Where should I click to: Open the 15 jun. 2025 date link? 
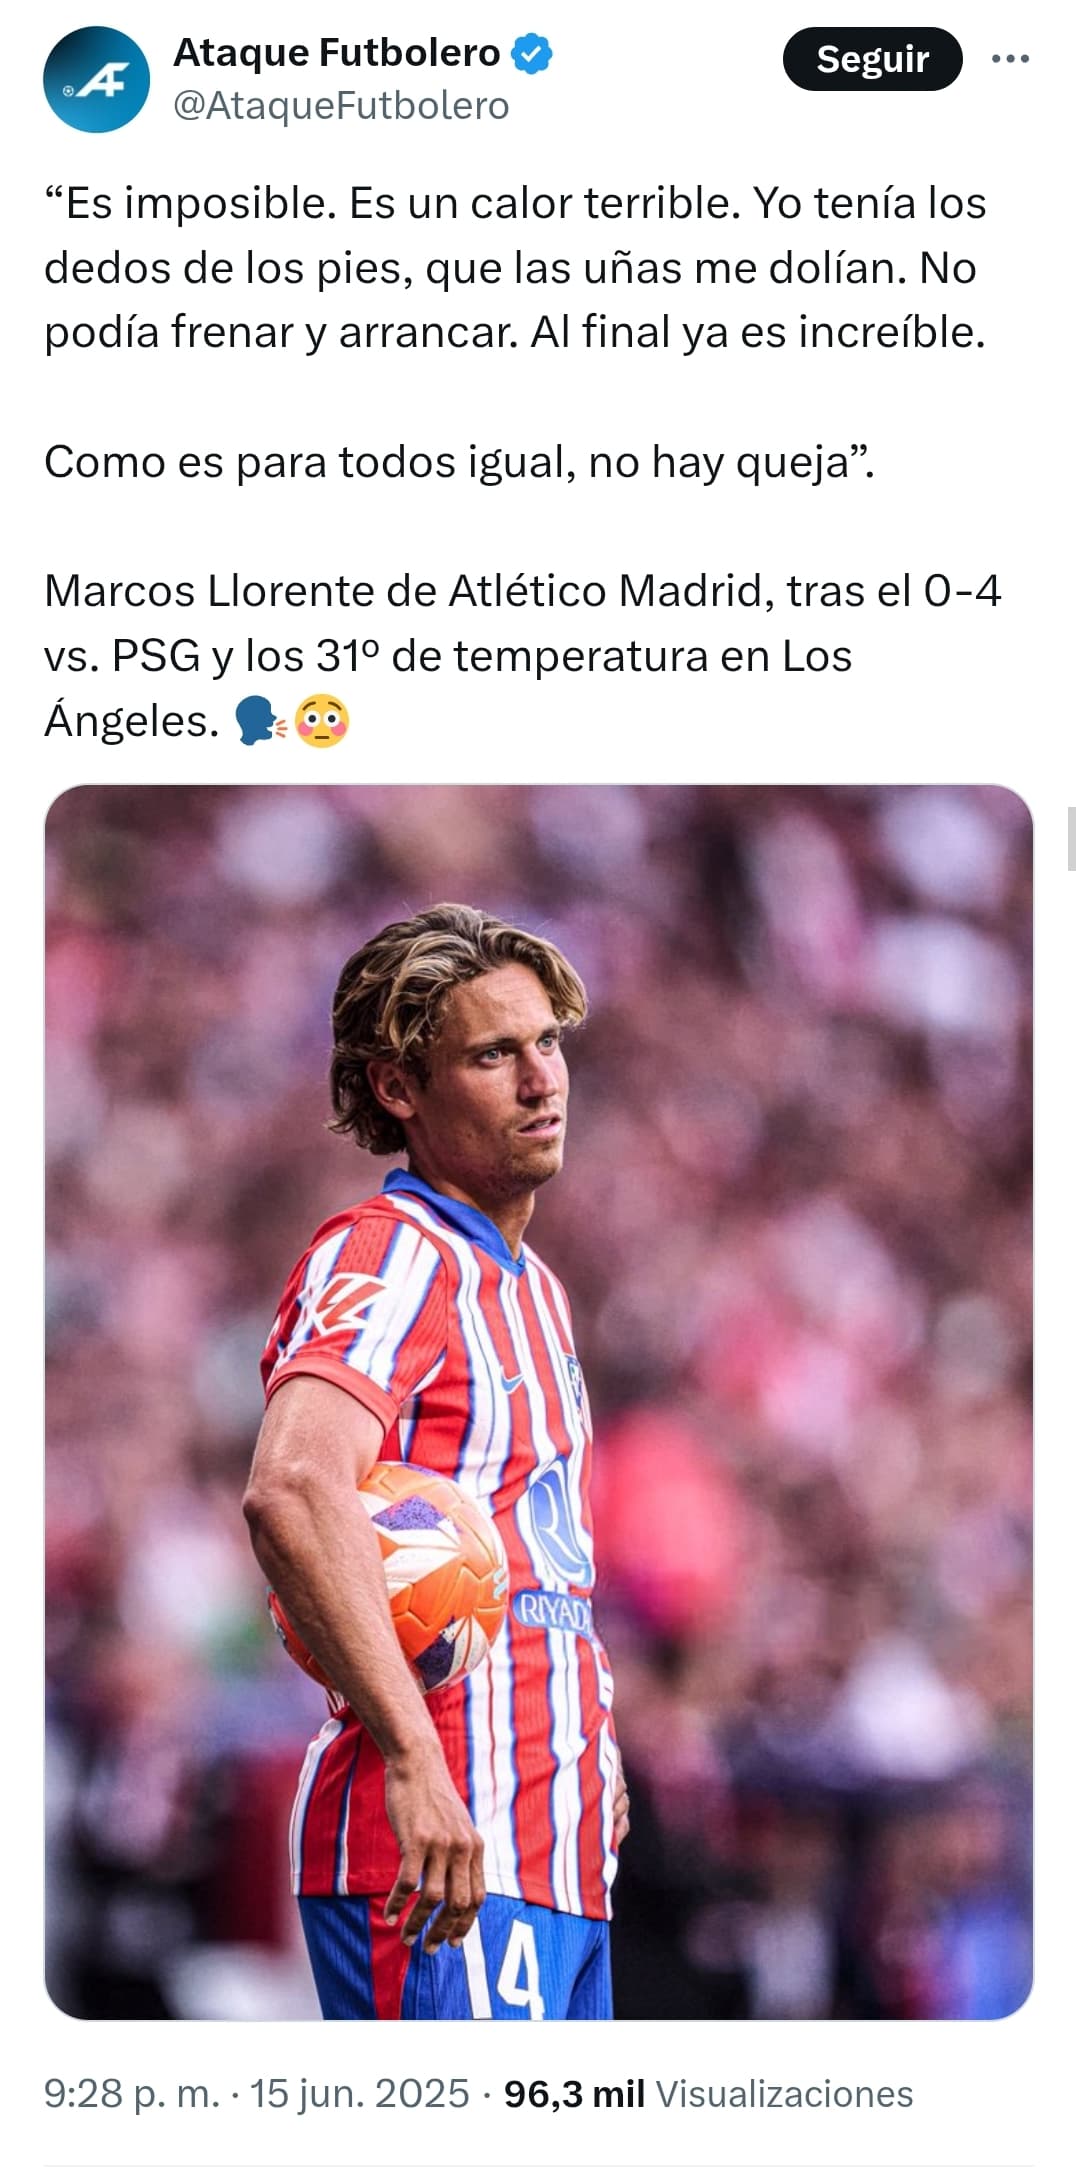click(359, 2094)
